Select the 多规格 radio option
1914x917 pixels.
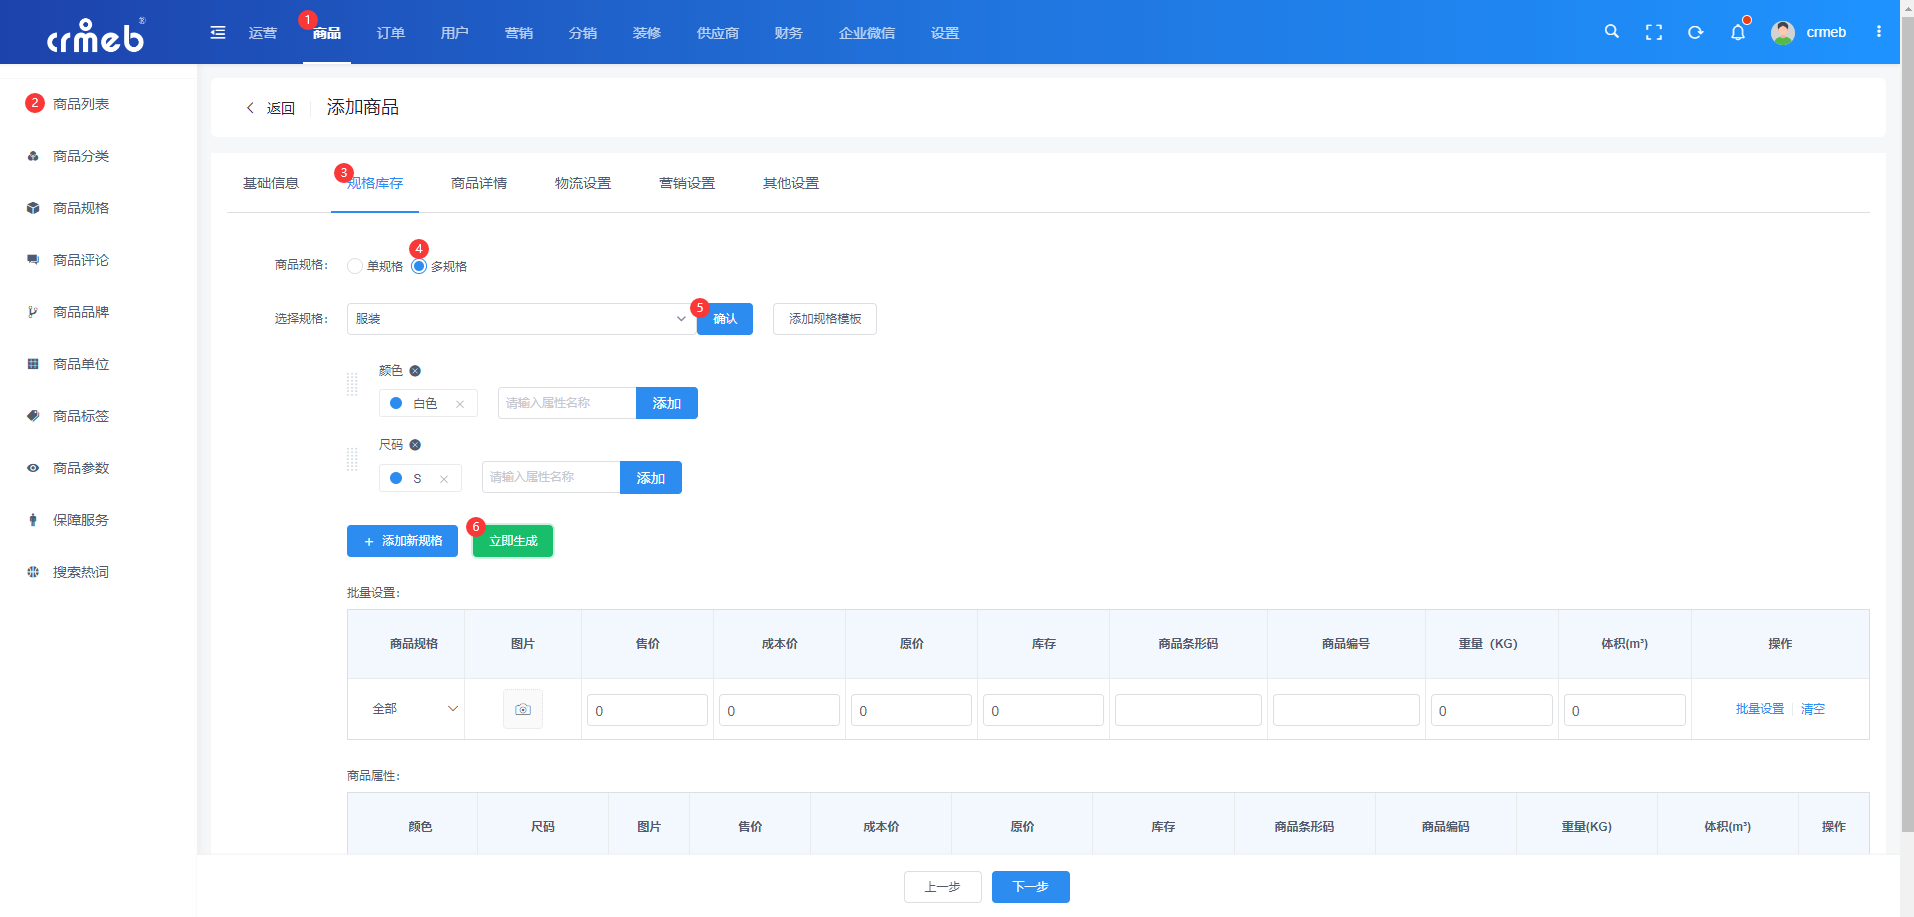click(419, 266)
